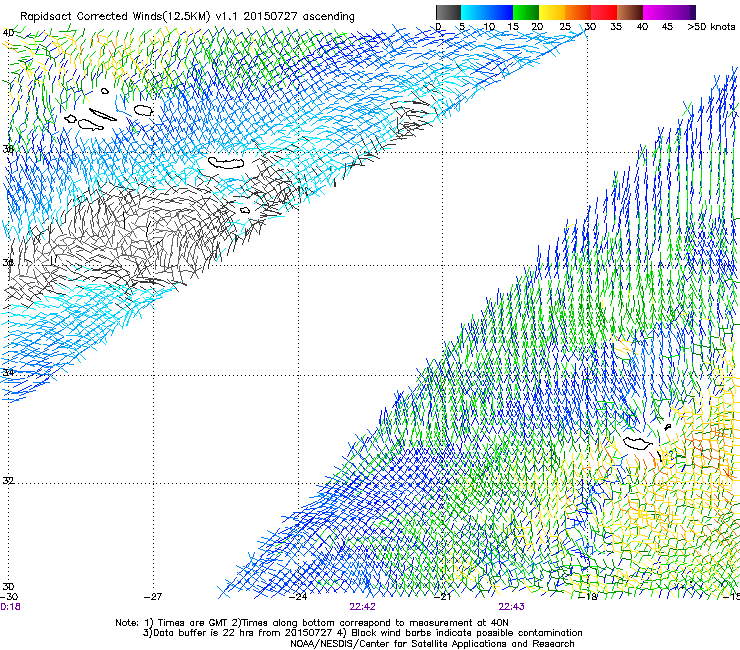Click the '25' legend scale label
The height and width of the screenshot is (650, 740).
click(x=565, y=27)
